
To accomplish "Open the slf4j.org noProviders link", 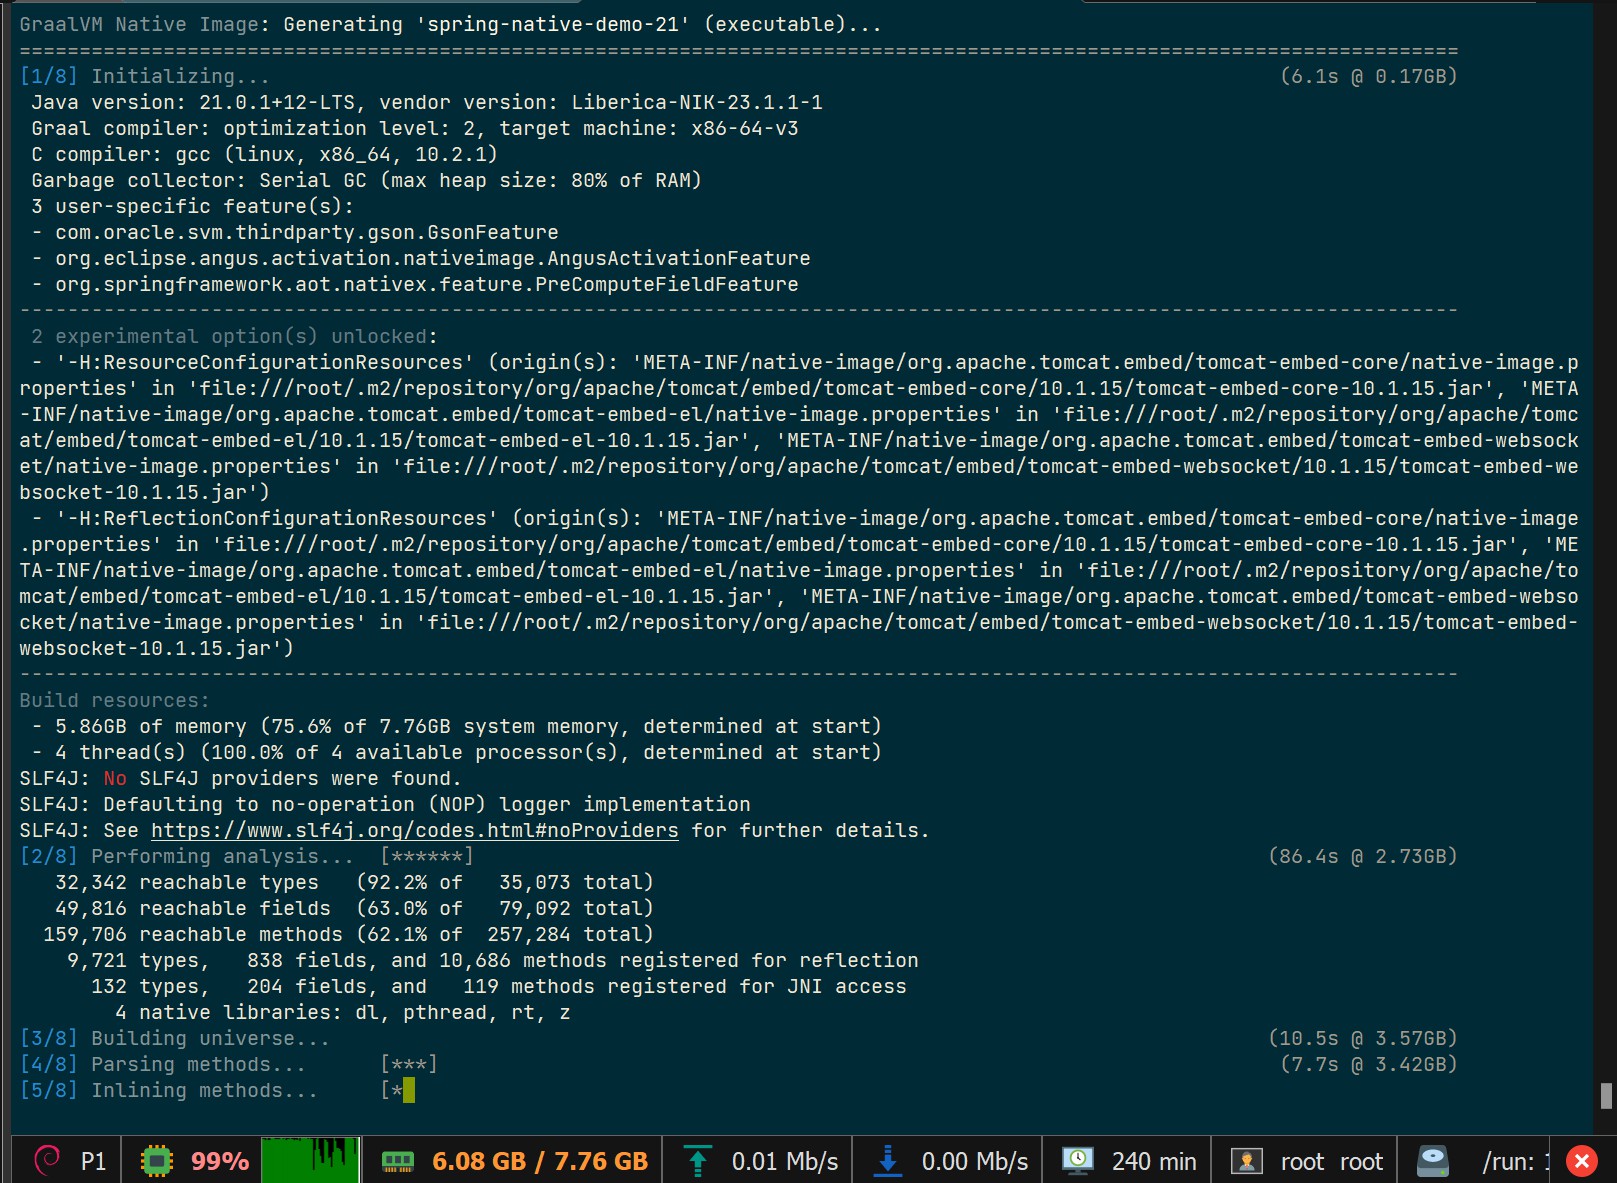I will click(x=415, y=830).
